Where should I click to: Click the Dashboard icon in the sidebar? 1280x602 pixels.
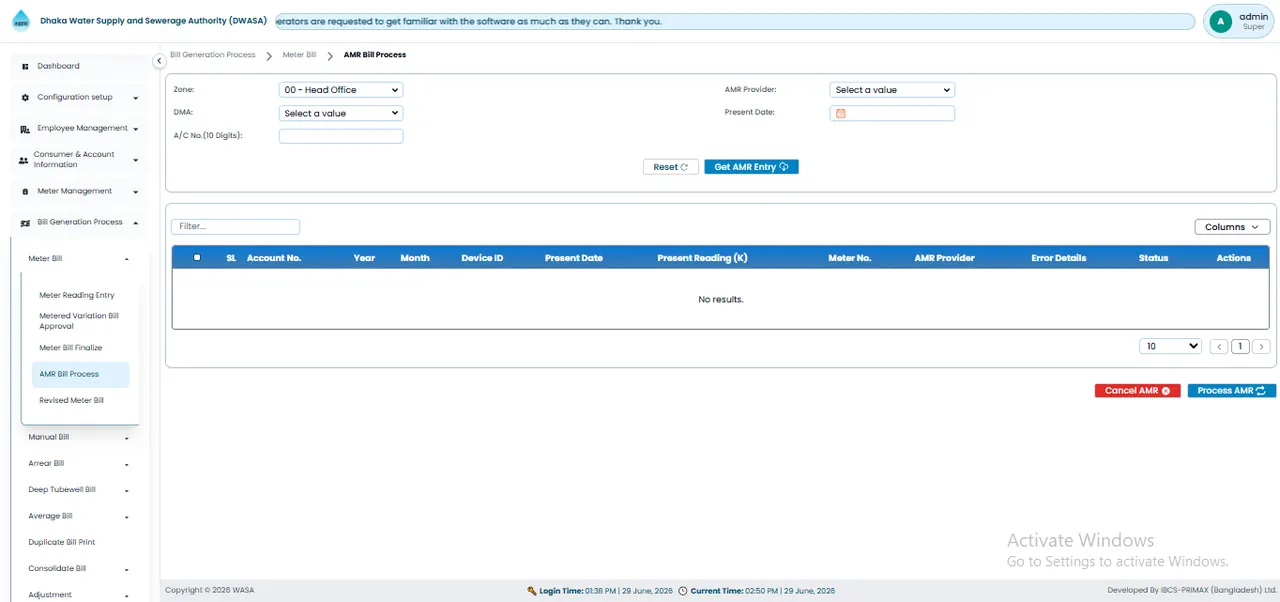pos(25,66)
